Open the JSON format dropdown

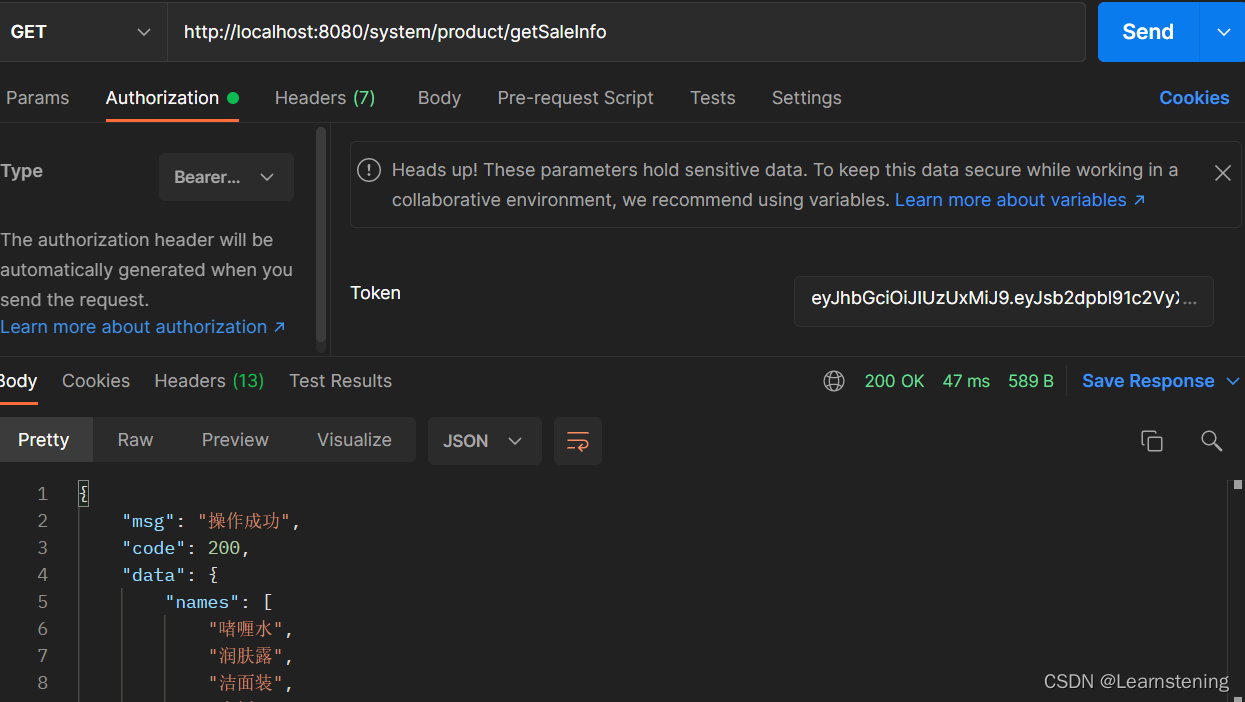tap(485, 441)
